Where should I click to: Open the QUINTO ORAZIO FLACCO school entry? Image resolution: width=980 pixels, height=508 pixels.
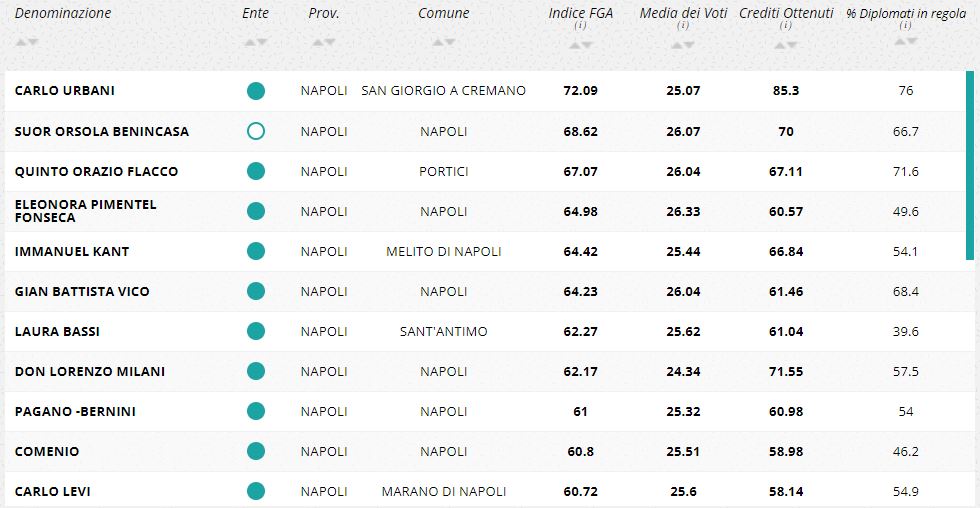[x=96, y=171]
